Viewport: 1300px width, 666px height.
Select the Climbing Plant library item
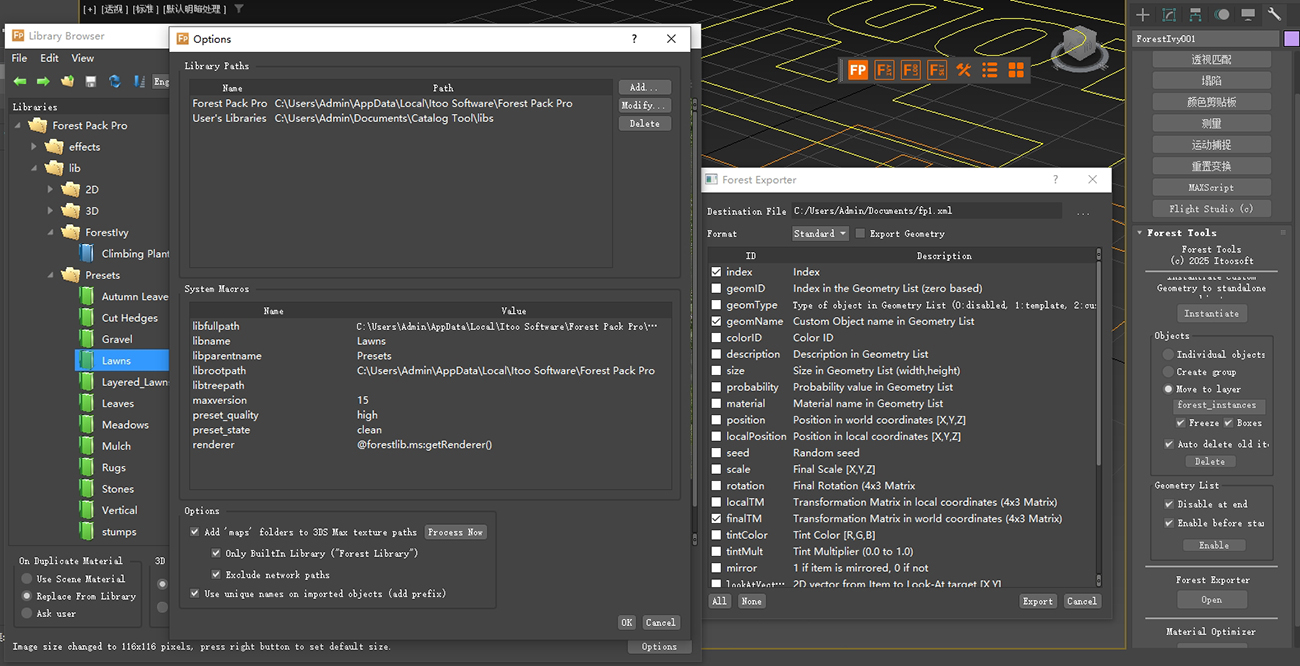coord(135,254)
